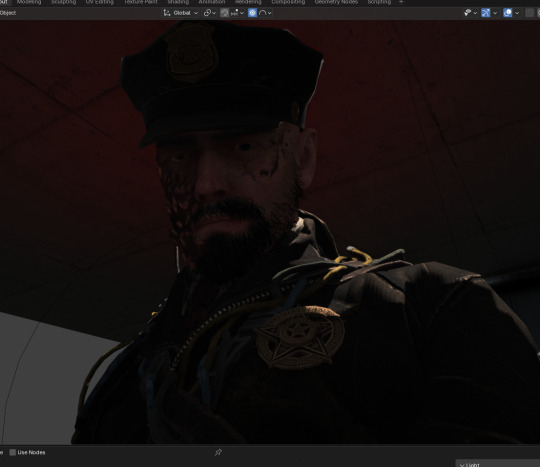Screen dimensions: 540x467
Task: Expand the object visibility dropdown arrow
Action: tap(475, 13)
